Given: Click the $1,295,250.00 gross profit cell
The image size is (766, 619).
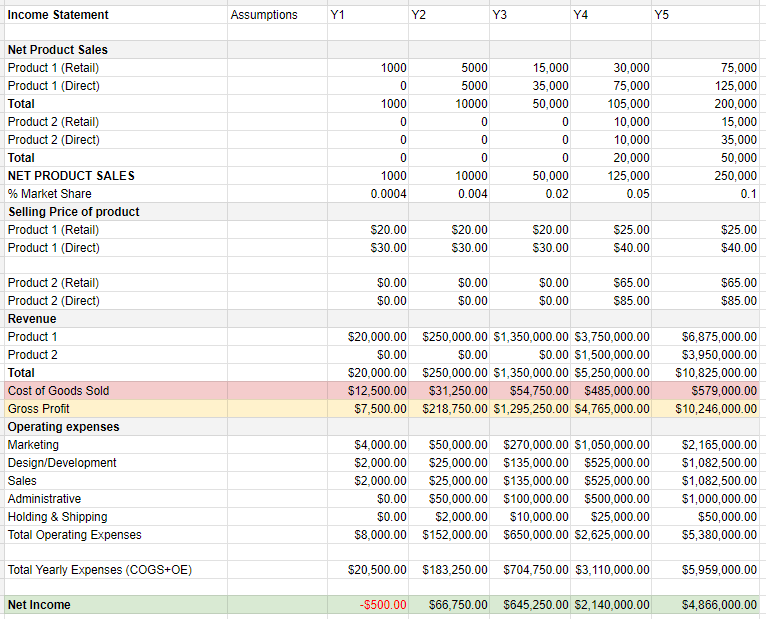Looking at the screenshot, I should pyautogui.click(x=530, y=409).
